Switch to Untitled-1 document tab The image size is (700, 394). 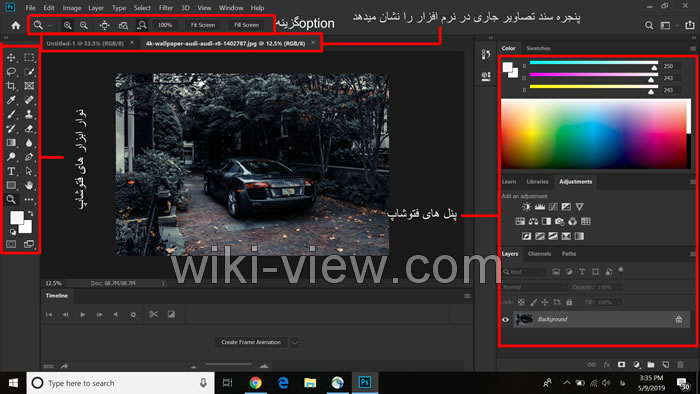pos(85,43)
